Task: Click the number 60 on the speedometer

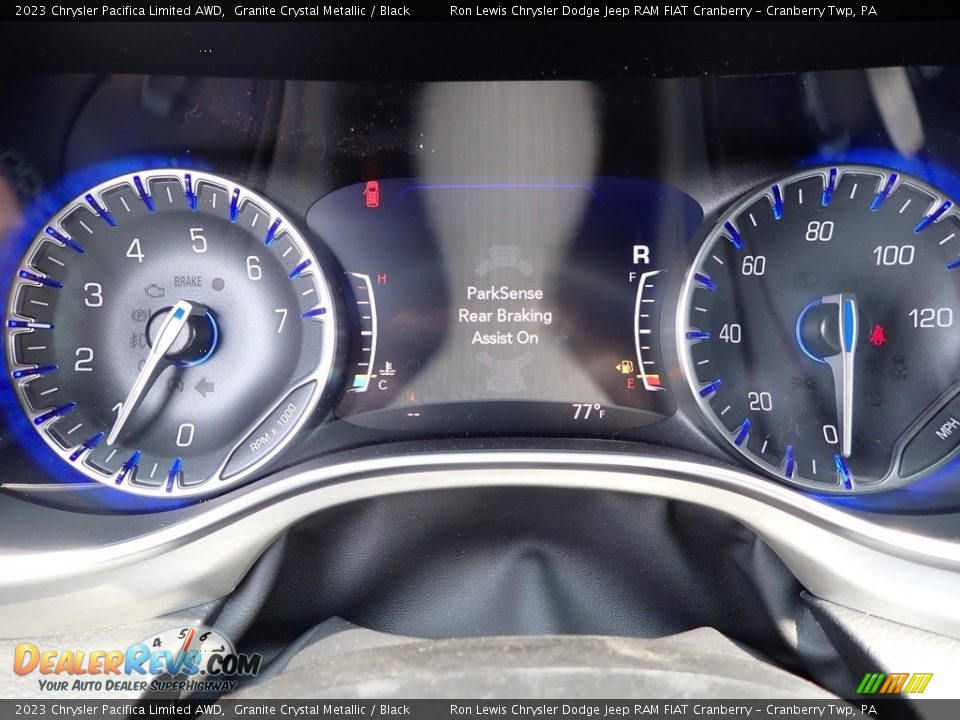Action: (x=754, y=266)
